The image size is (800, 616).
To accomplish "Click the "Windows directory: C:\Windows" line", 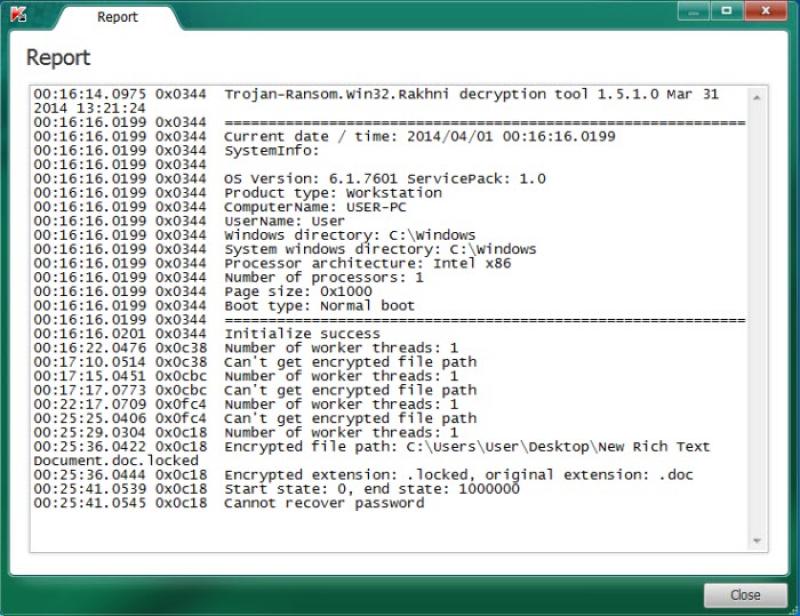I will (x=255, y=235).
